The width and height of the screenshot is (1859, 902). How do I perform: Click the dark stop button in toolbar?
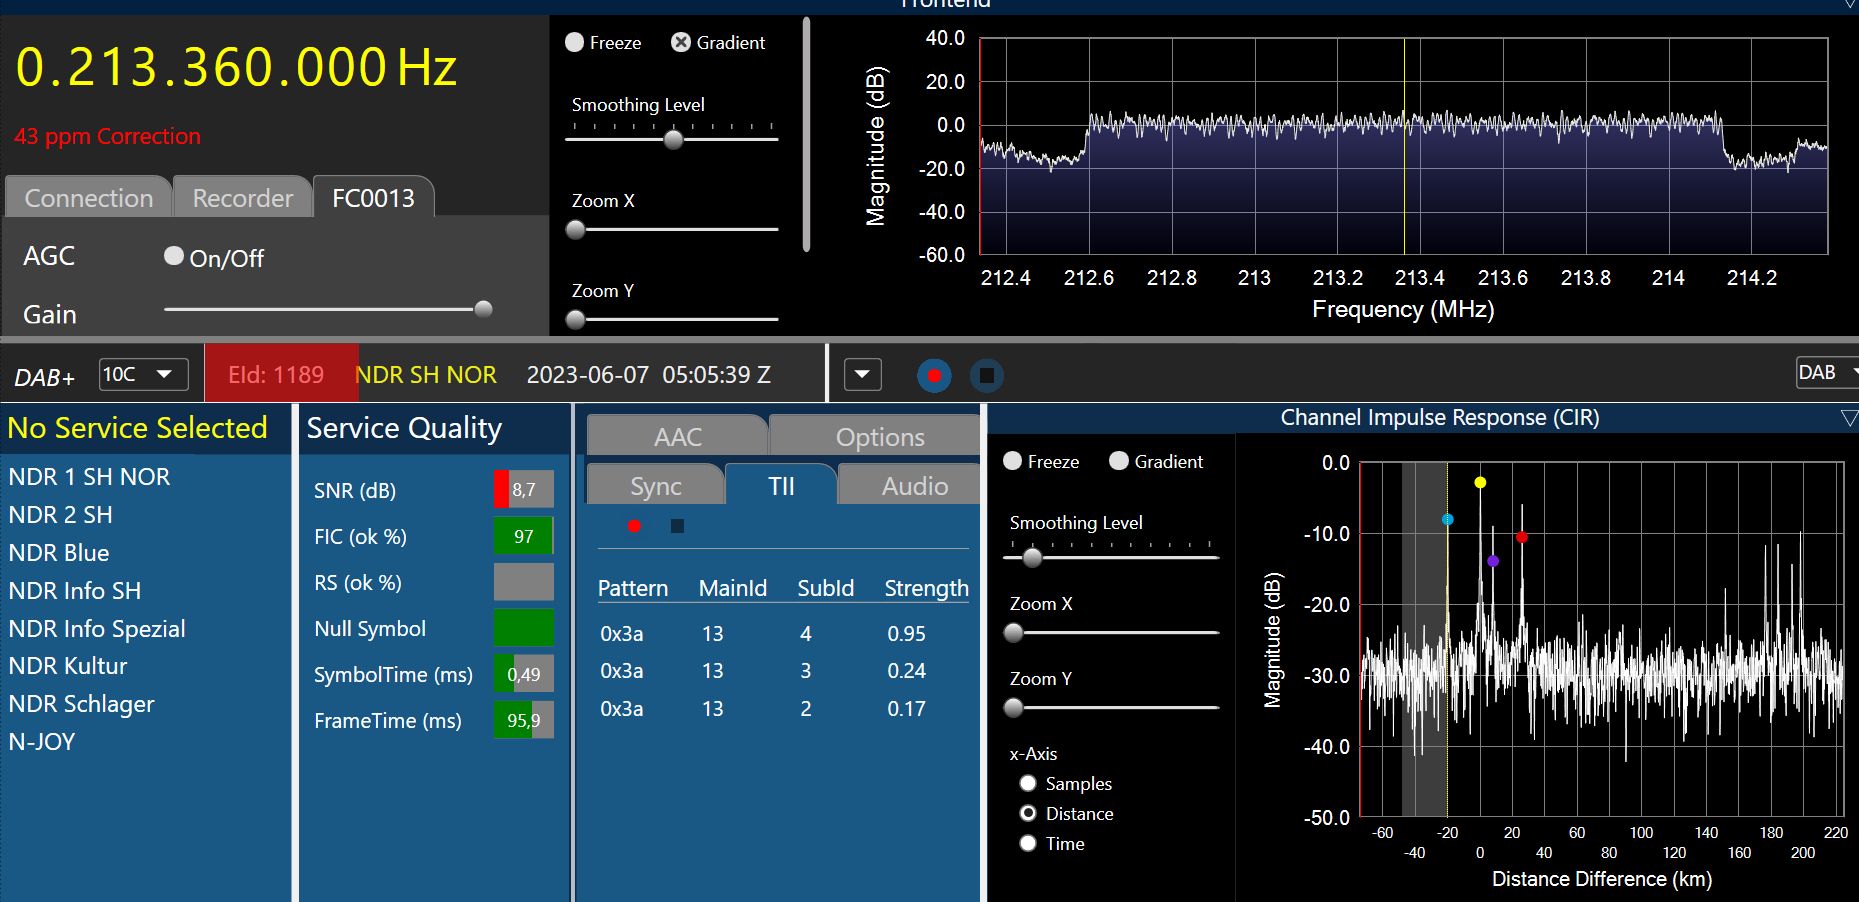(x=986, y=376)
